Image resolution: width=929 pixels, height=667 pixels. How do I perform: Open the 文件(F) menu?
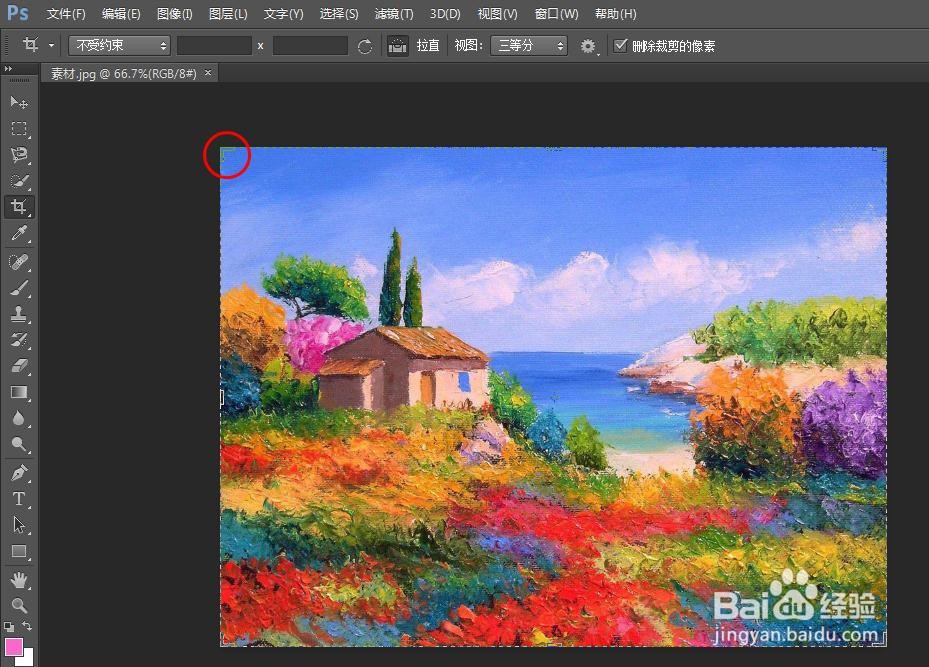(66, 14)
